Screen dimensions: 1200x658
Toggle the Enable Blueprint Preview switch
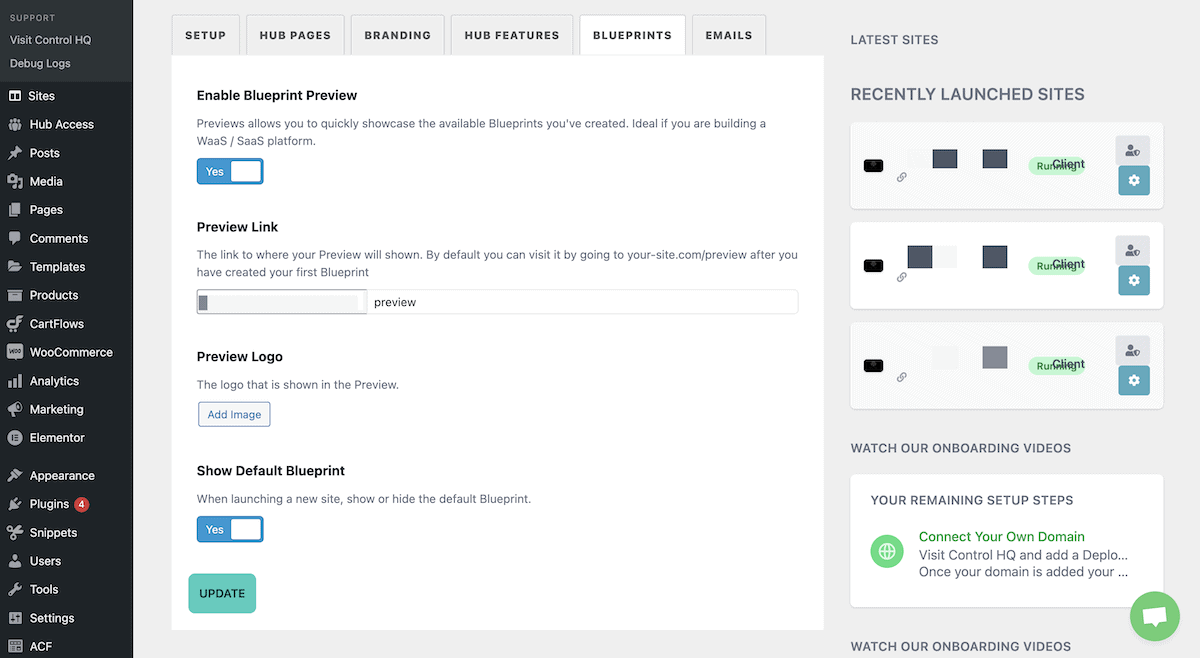(230, 172)
